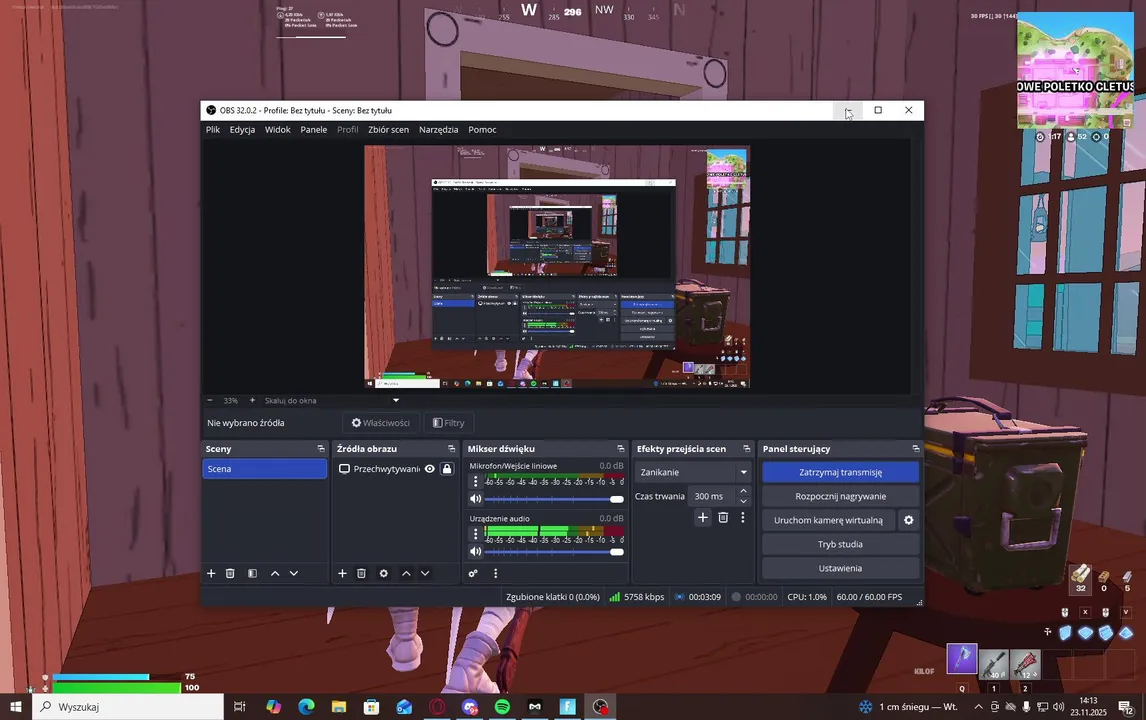This screenshot has width=1146, height=720.
Task: Remove scene transition with the trash icon
Action: point(723,518)
